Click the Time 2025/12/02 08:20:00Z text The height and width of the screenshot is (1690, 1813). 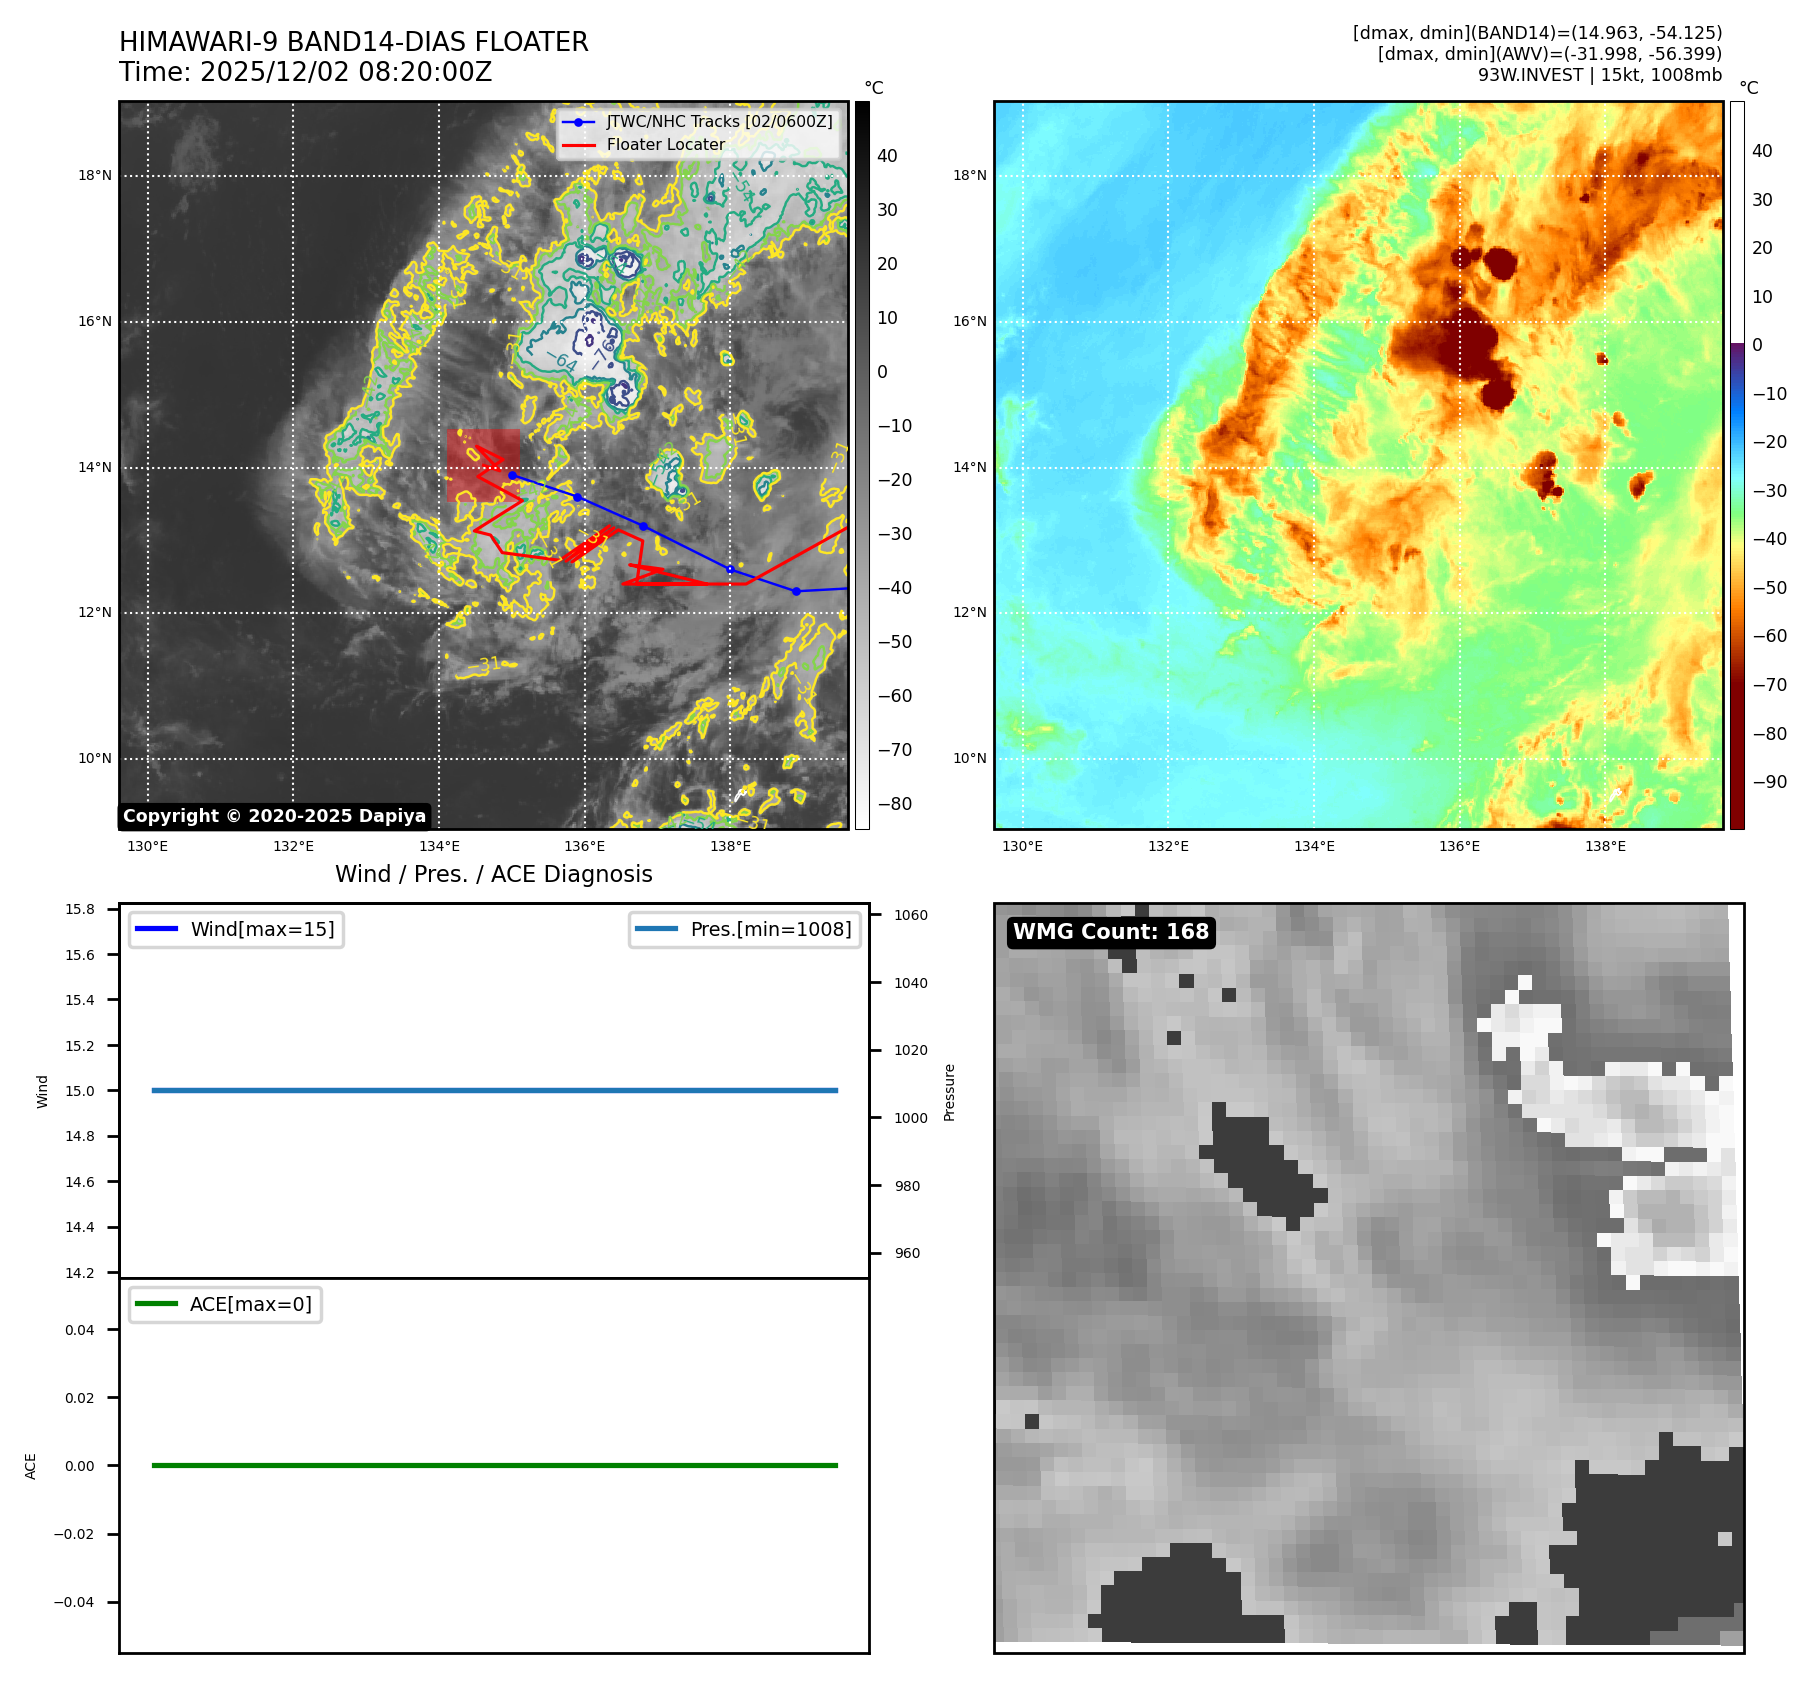click(305, 72)
